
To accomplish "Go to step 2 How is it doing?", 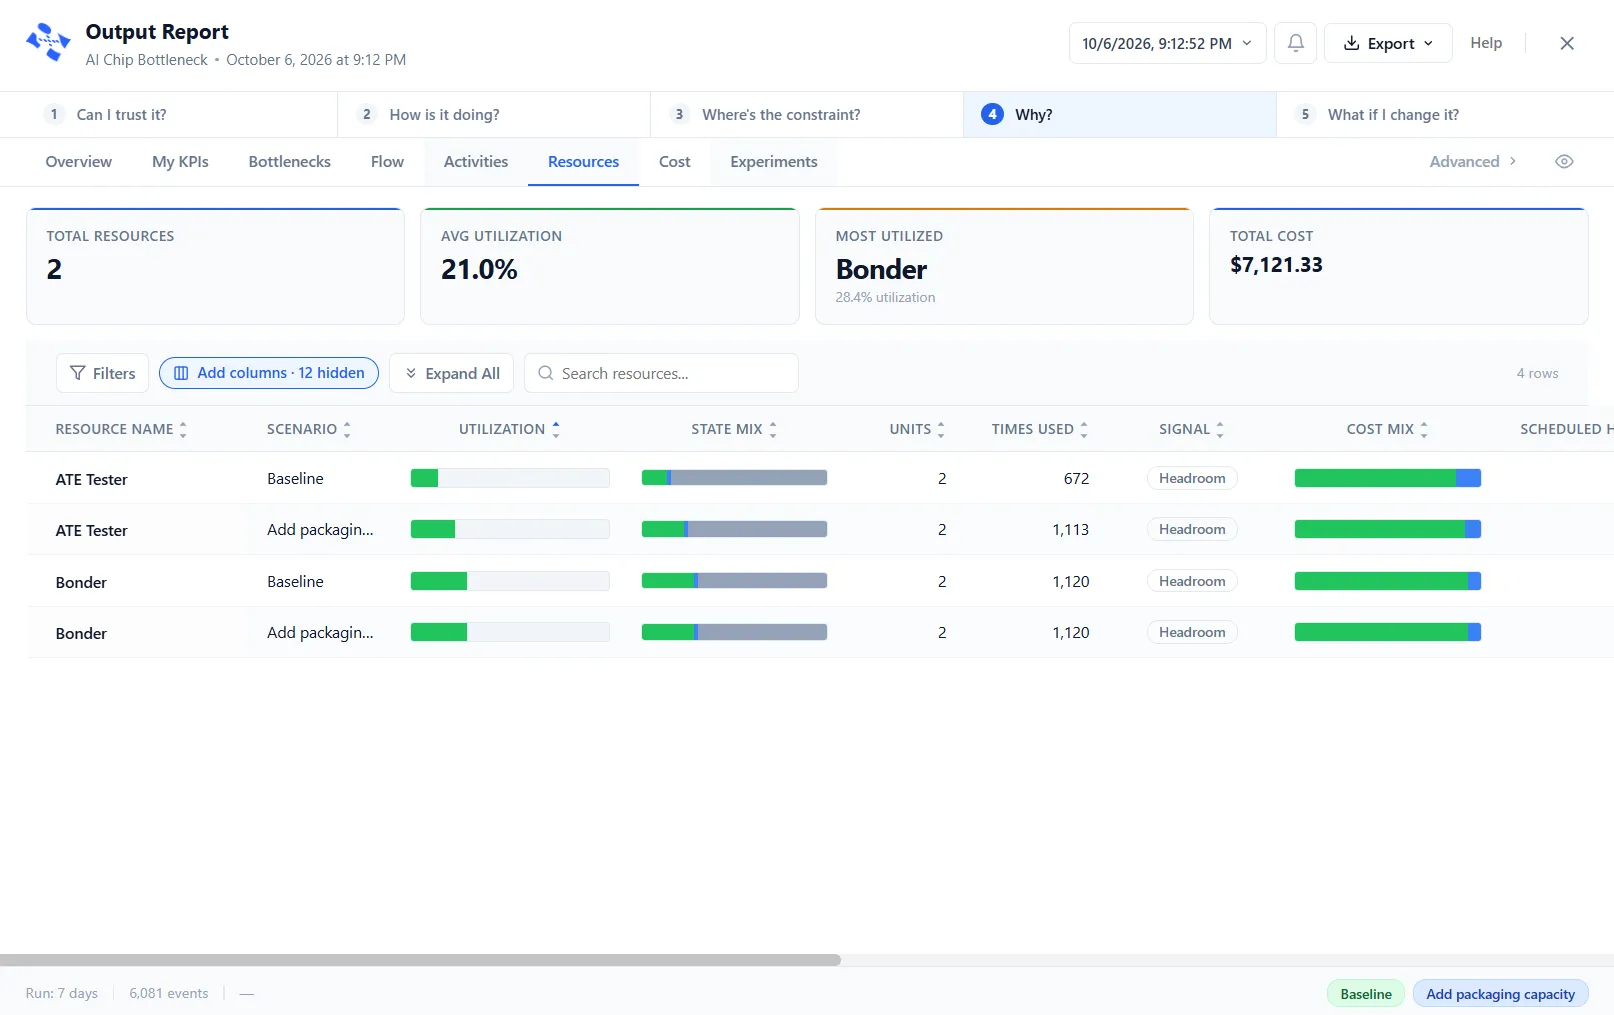I will [494, 115].
